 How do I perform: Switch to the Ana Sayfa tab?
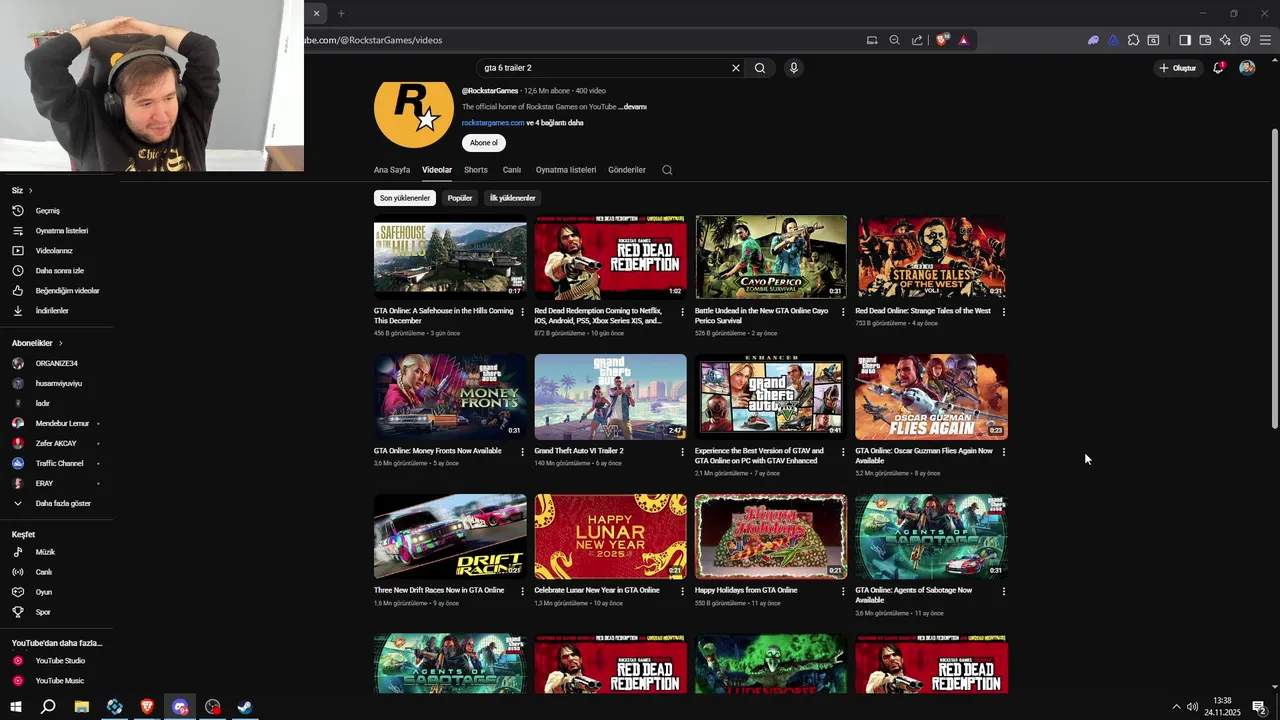[392, 170]
